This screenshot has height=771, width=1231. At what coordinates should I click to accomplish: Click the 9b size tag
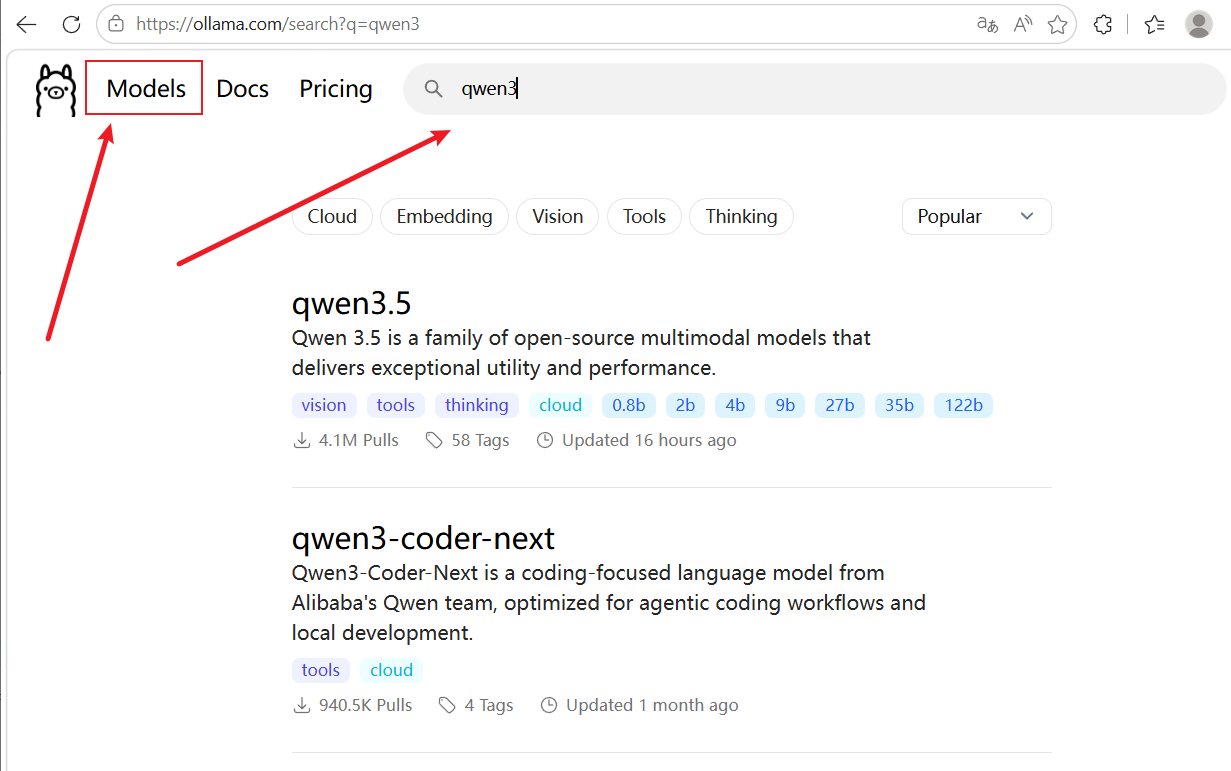pyautogui.click(x=785, y=405)
